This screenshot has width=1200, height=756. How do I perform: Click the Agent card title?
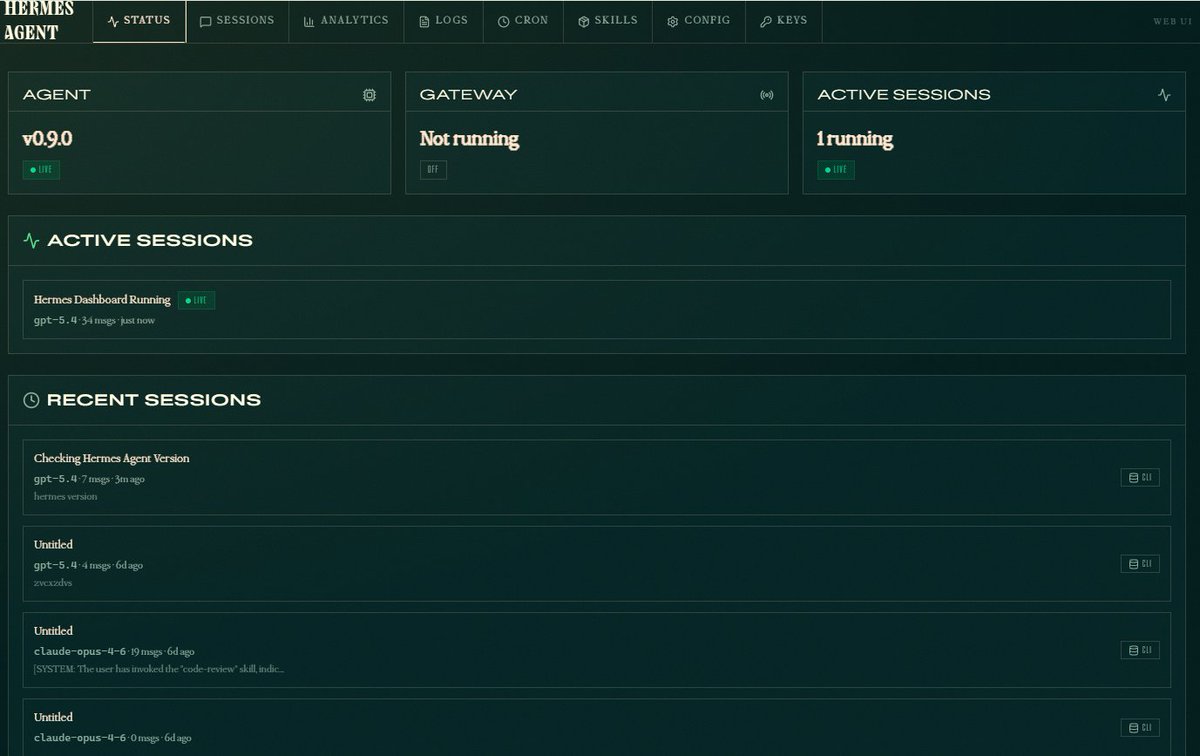[57, 95]
